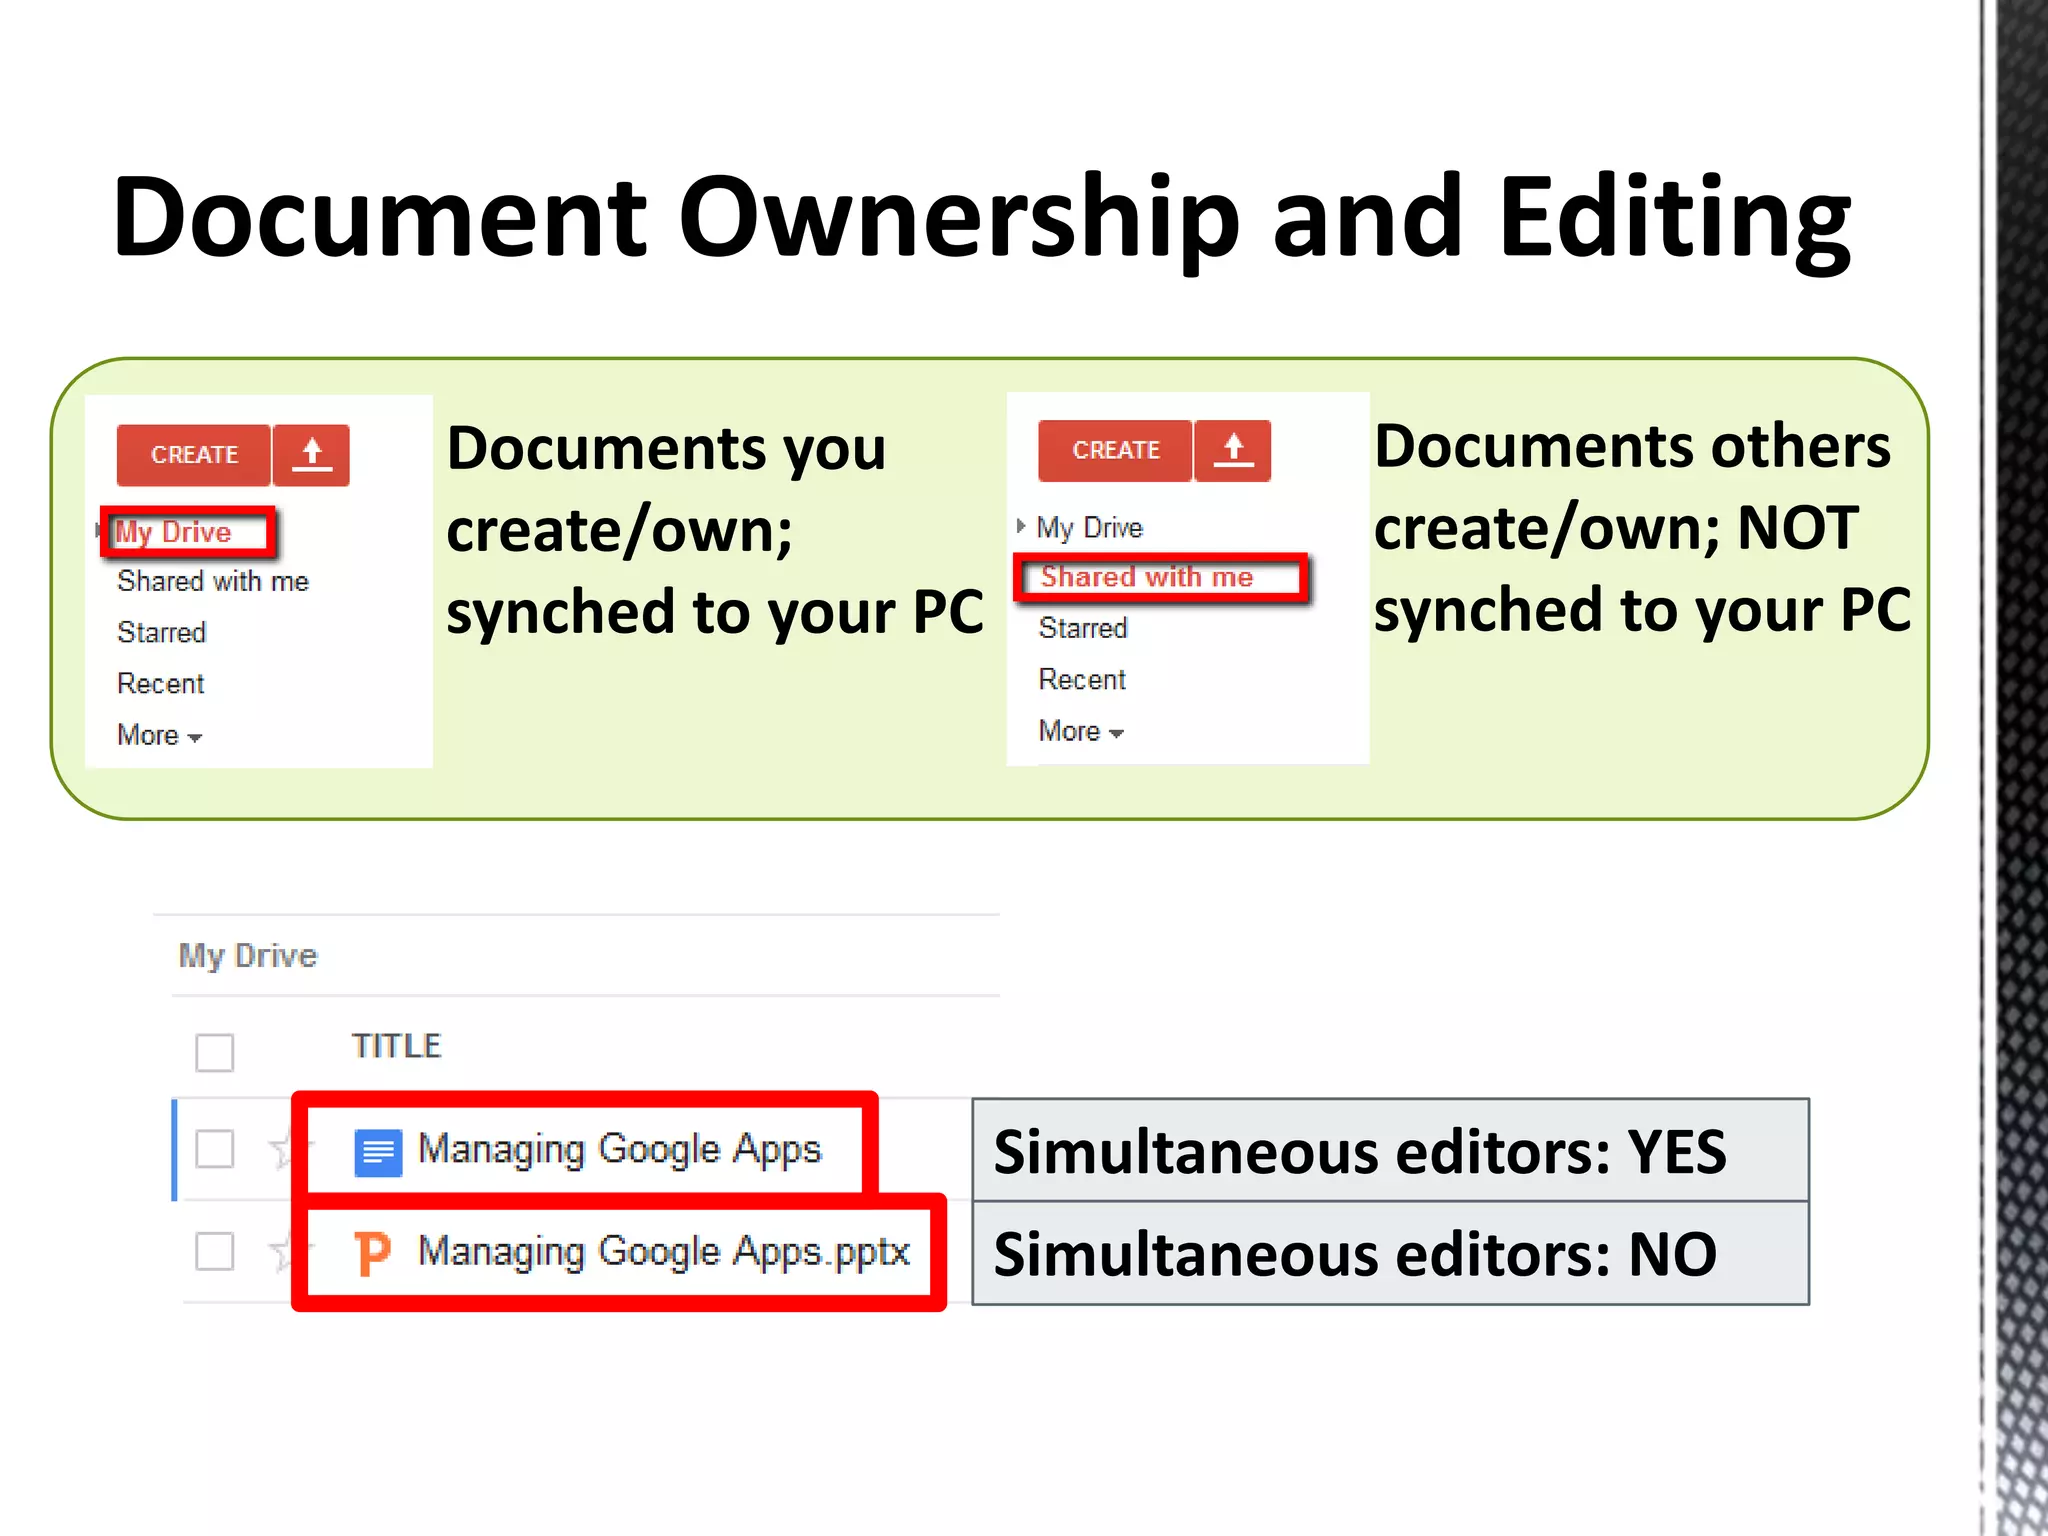This screenshot has width=2048, height=1536.
Task: Click the 'Simultaneous editors: NO' cell
Action: (x=1390, y=1253)
